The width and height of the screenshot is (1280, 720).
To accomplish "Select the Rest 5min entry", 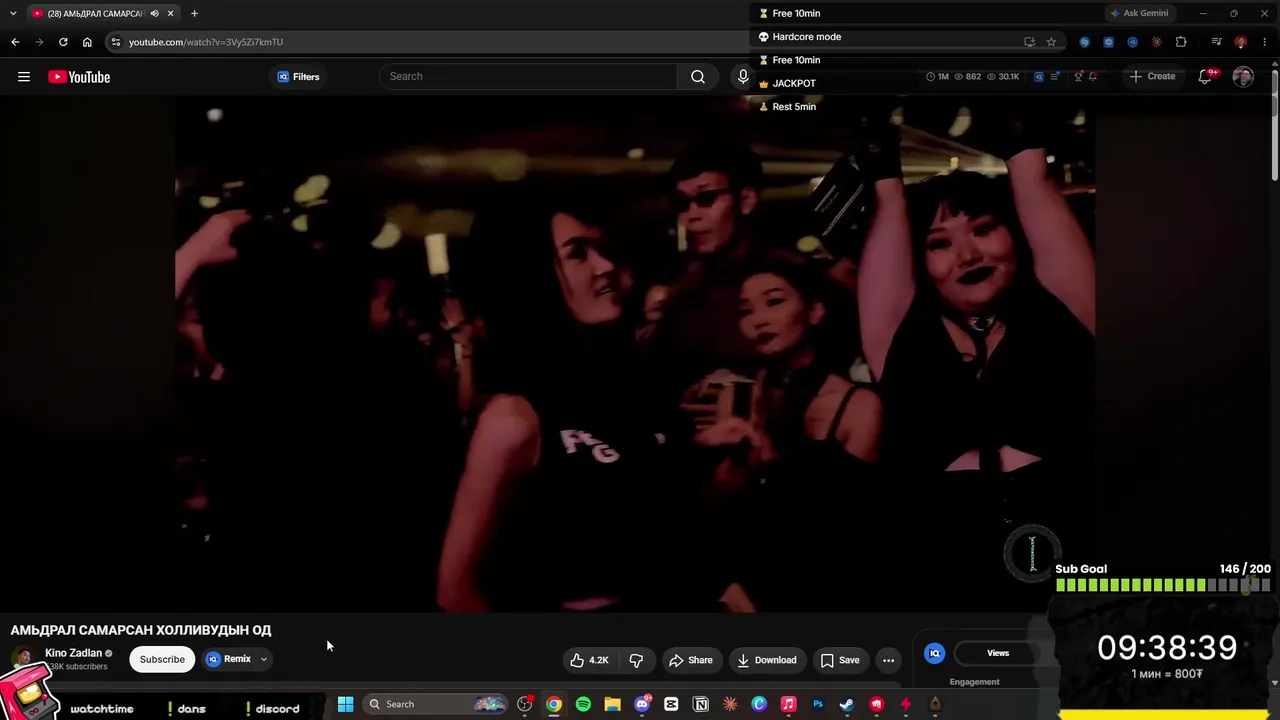I will [787, 107].
